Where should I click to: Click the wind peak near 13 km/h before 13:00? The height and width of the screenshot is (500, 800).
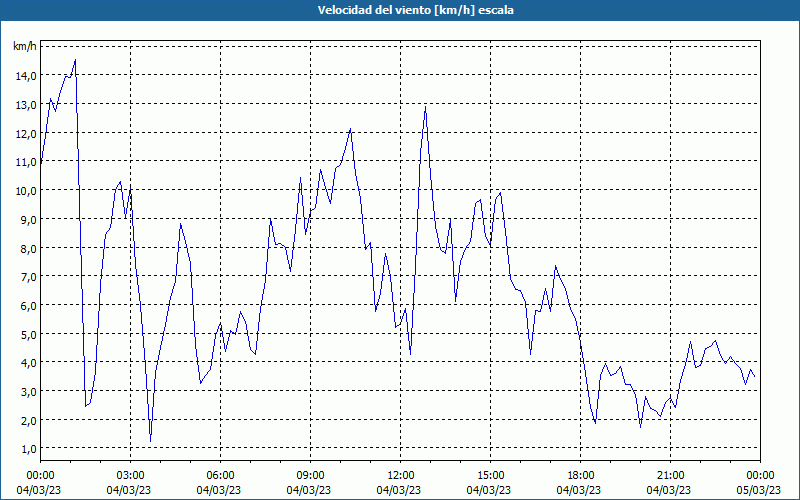click(x=426, y=107)
